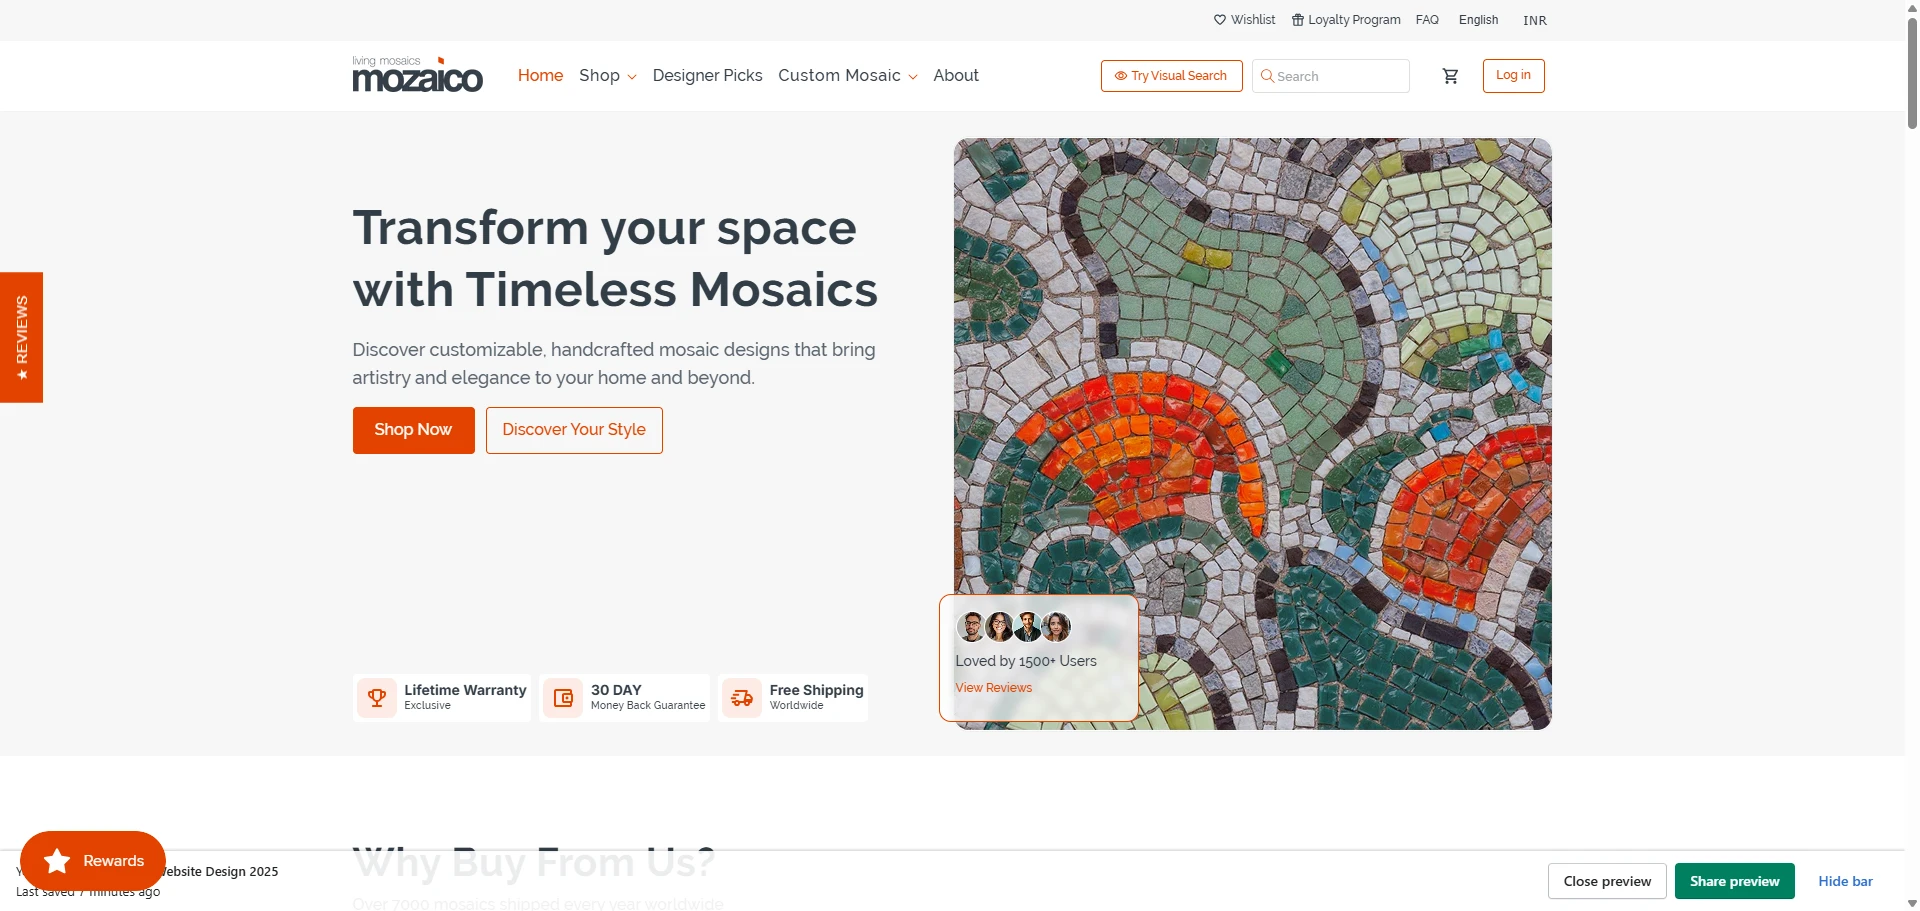
Task: Open the REVIEWS side tab
Action: tap(21, 337)
